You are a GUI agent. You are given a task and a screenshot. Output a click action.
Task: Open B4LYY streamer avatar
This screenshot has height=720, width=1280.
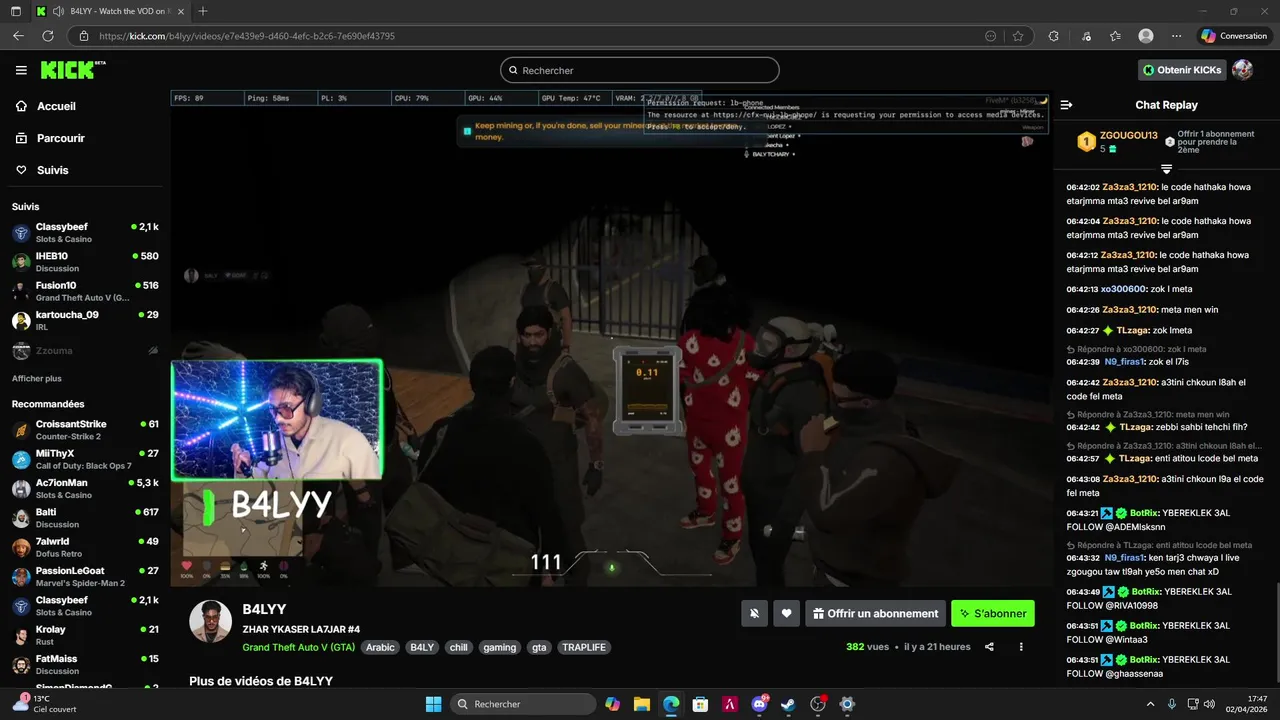pyautogui.click(x=211, y=622)
